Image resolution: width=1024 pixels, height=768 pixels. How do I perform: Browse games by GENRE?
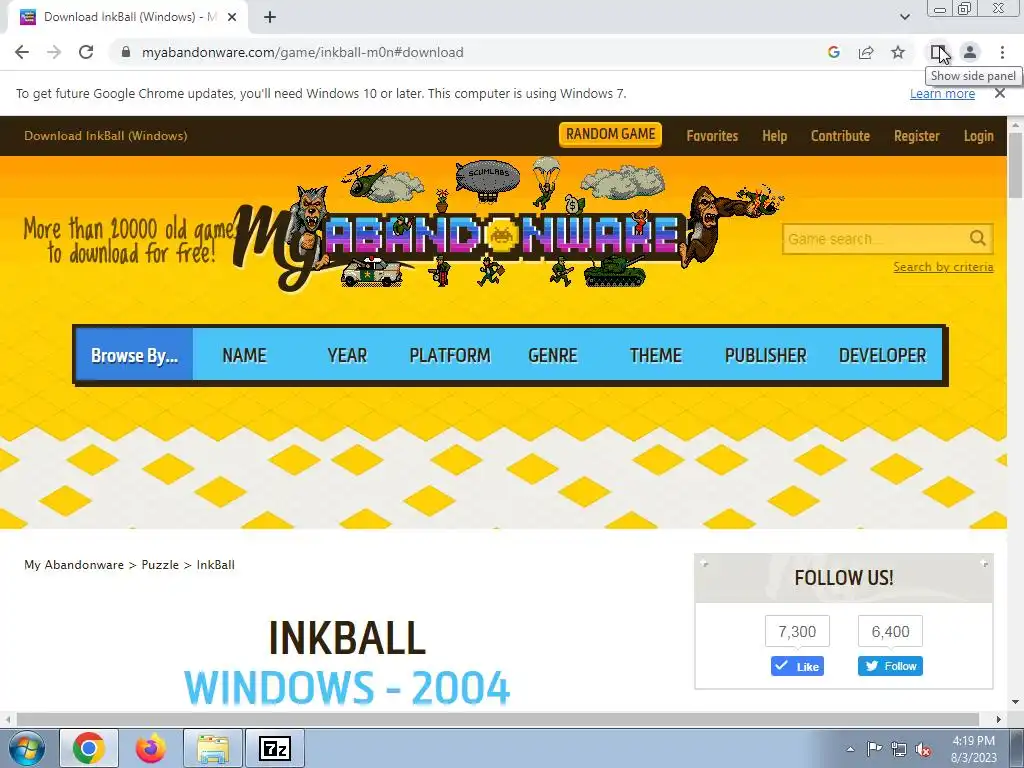[552, 355]
